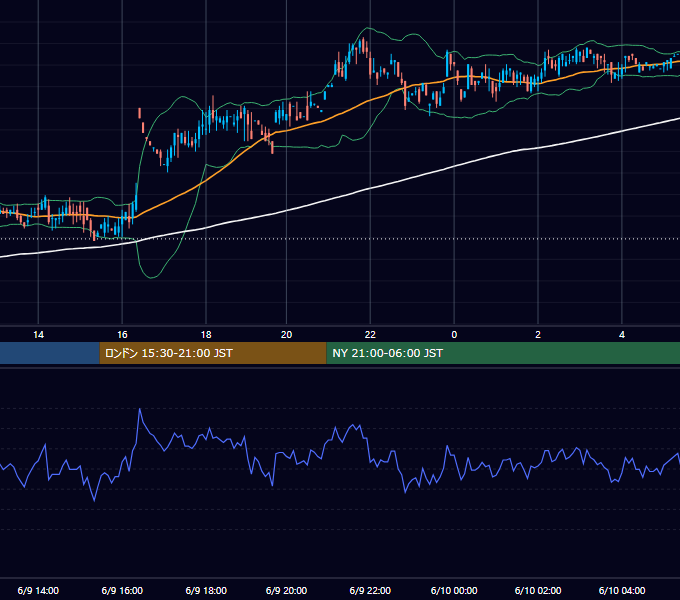Screen dimensions: 680x600
Task: Click the 0 hour axis label
Action: pyautogui.click(x=454, y=335)
